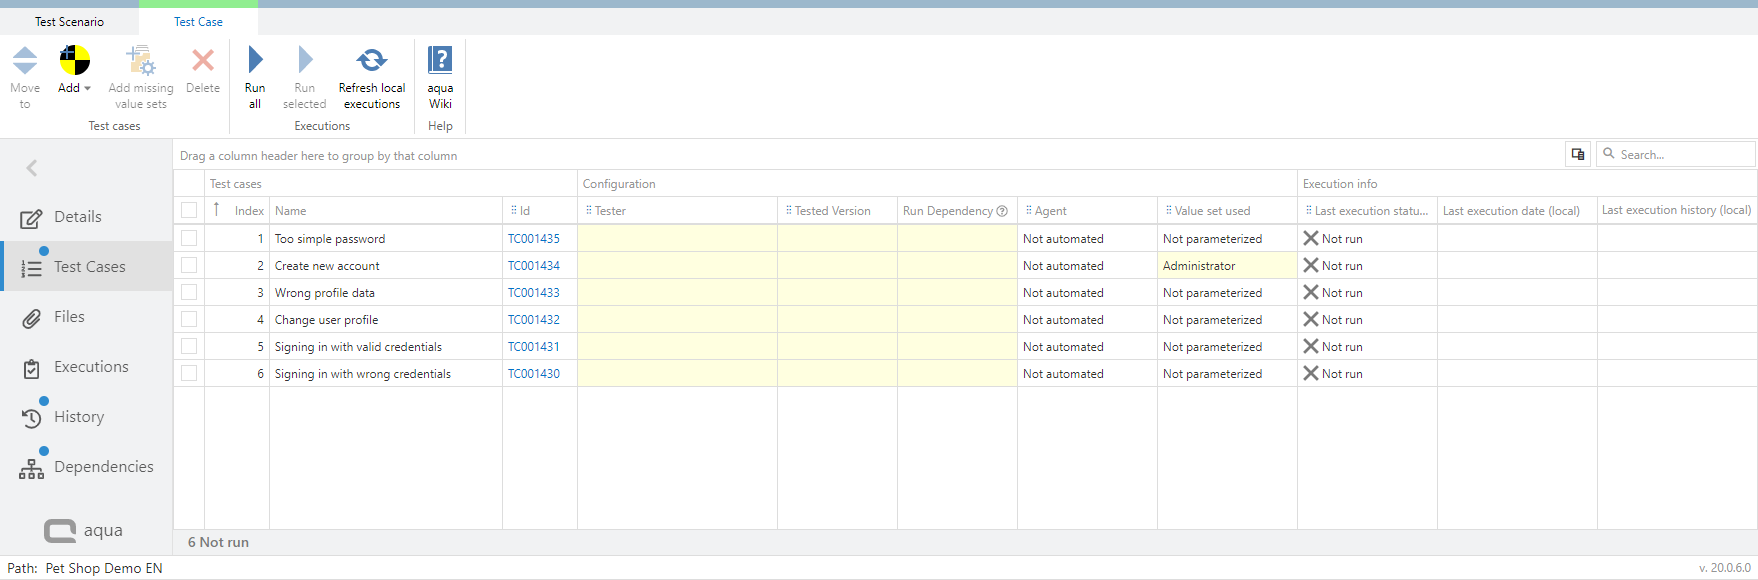This screenshot has width=1758, height=580.
Task: Click the Search input field
Action: tap(1682, 154)
